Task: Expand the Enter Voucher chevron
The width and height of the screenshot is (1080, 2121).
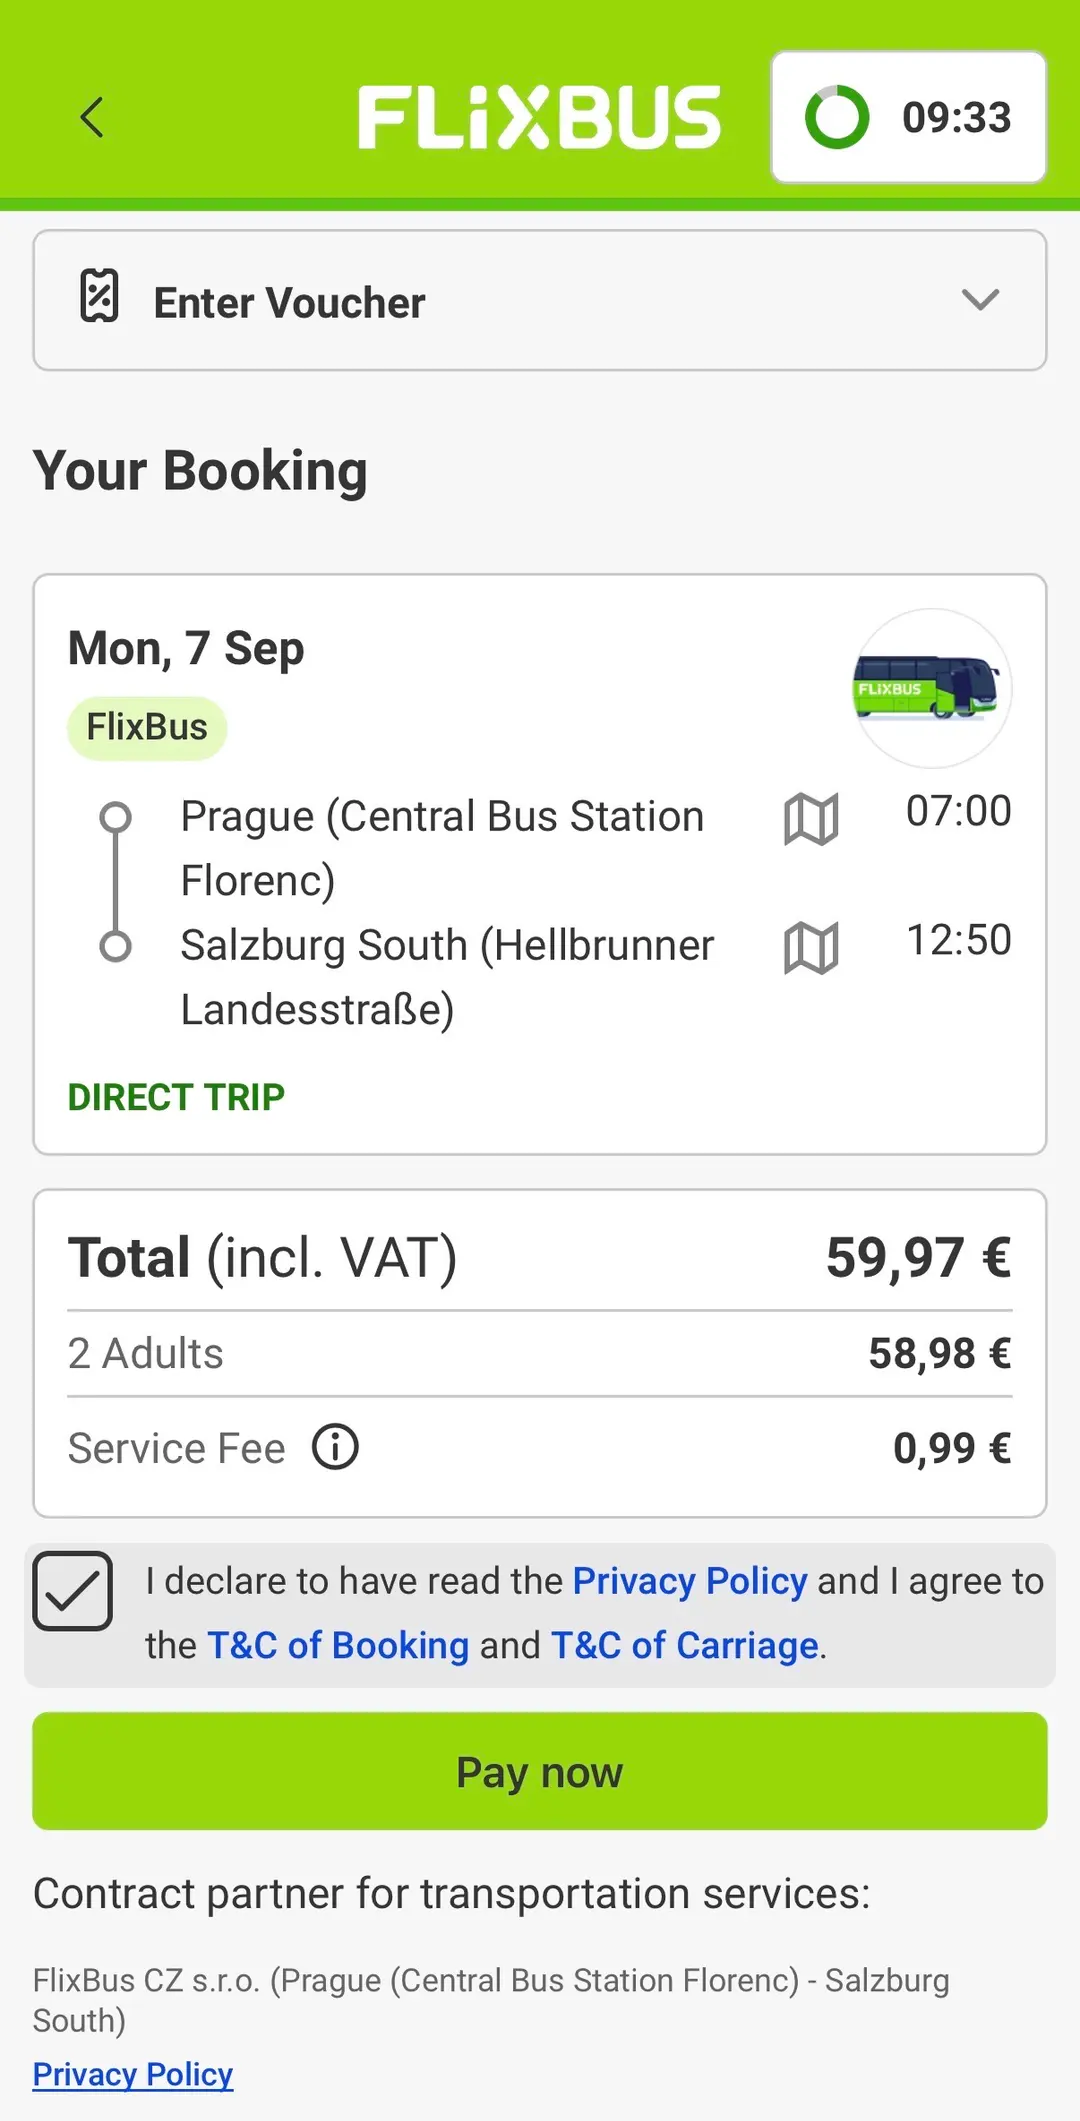Action: pos(980,299)
